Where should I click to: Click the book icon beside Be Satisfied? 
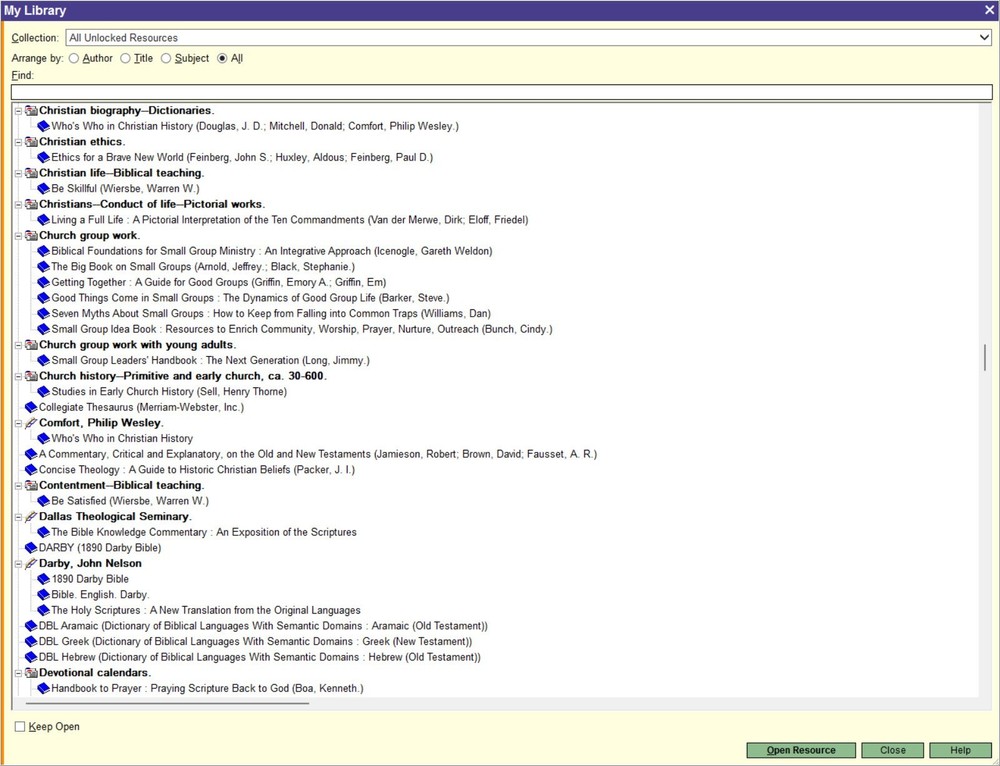43,501
